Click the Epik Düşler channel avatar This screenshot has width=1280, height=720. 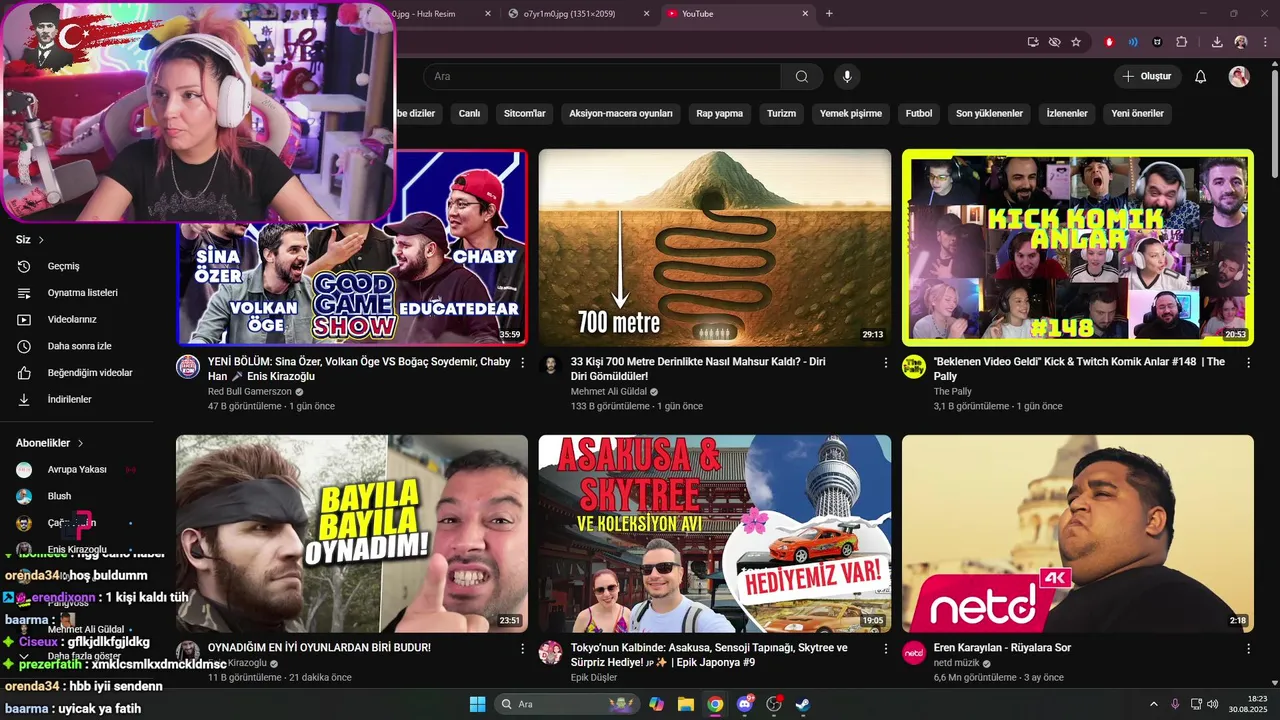[x=551, y=653]
